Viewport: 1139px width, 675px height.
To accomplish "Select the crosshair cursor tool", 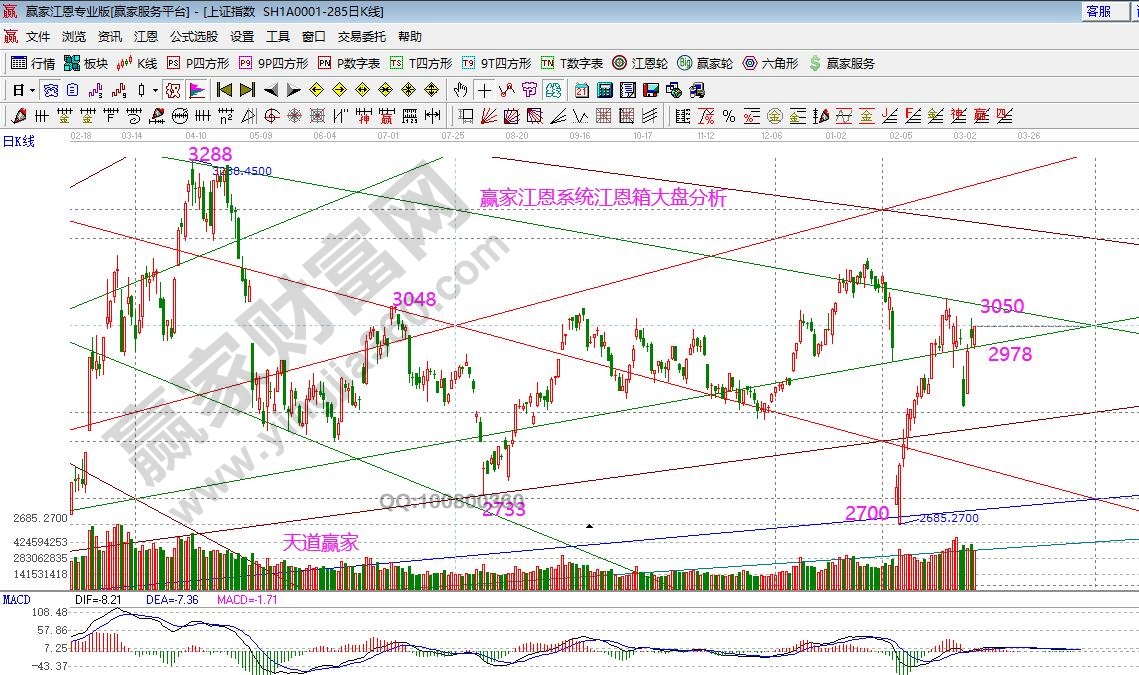I will point(484,90).
